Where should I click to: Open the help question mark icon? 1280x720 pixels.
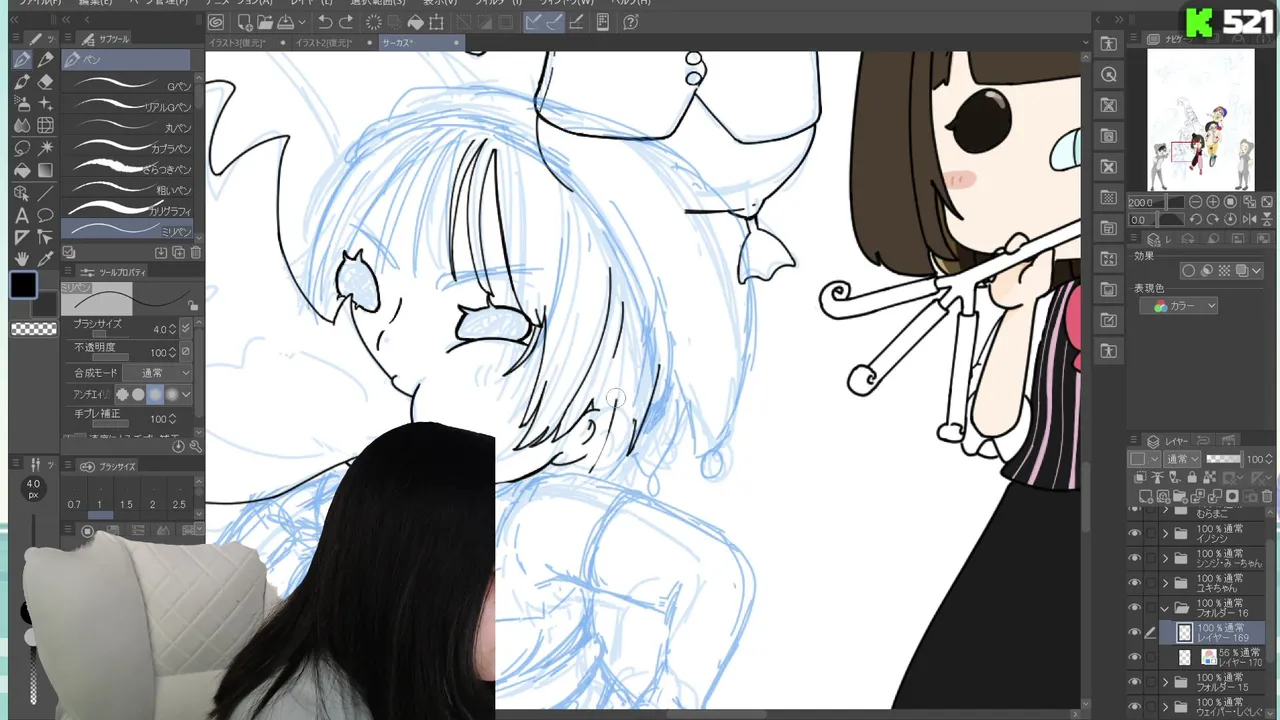(x=631, y=22)
